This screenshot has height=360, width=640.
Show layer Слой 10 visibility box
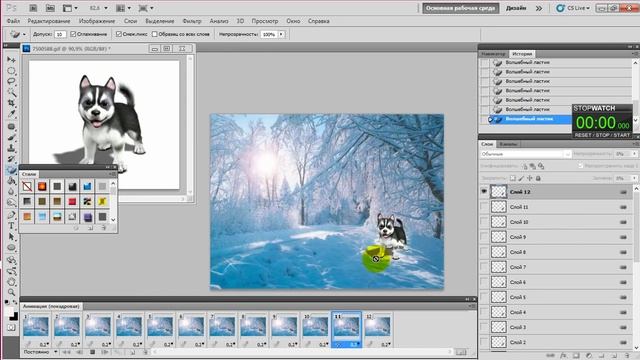tap(484, 222)
